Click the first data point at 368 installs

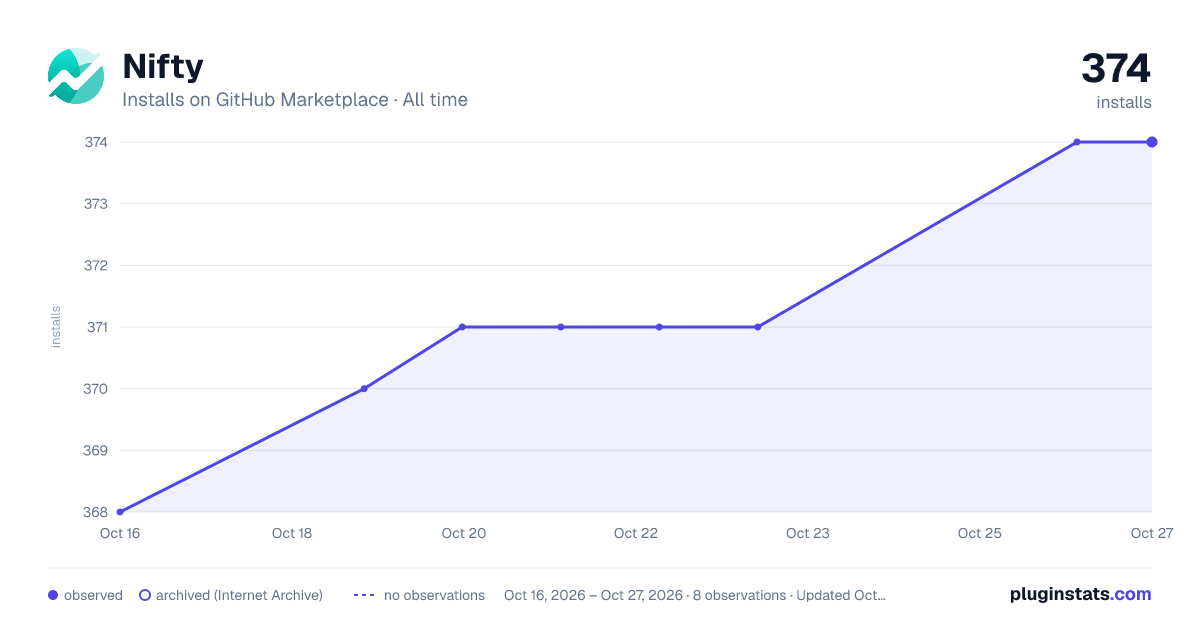[x=120, y=512]
